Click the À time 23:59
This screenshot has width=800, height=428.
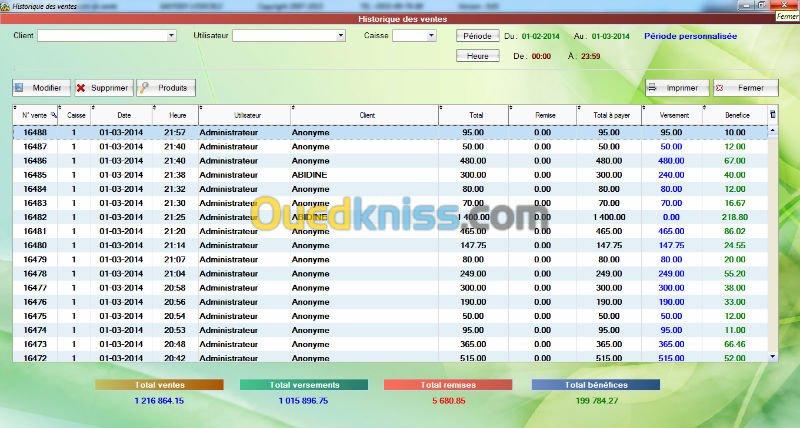point(590,56)
